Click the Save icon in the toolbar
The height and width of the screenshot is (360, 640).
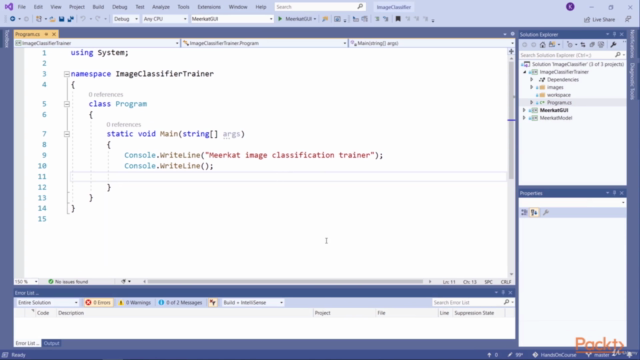click(62, 19)
